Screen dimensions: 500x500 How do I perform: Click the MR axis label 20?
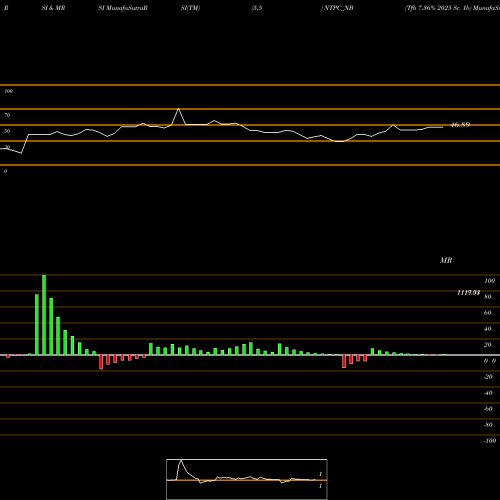click(x=488, y=345)
